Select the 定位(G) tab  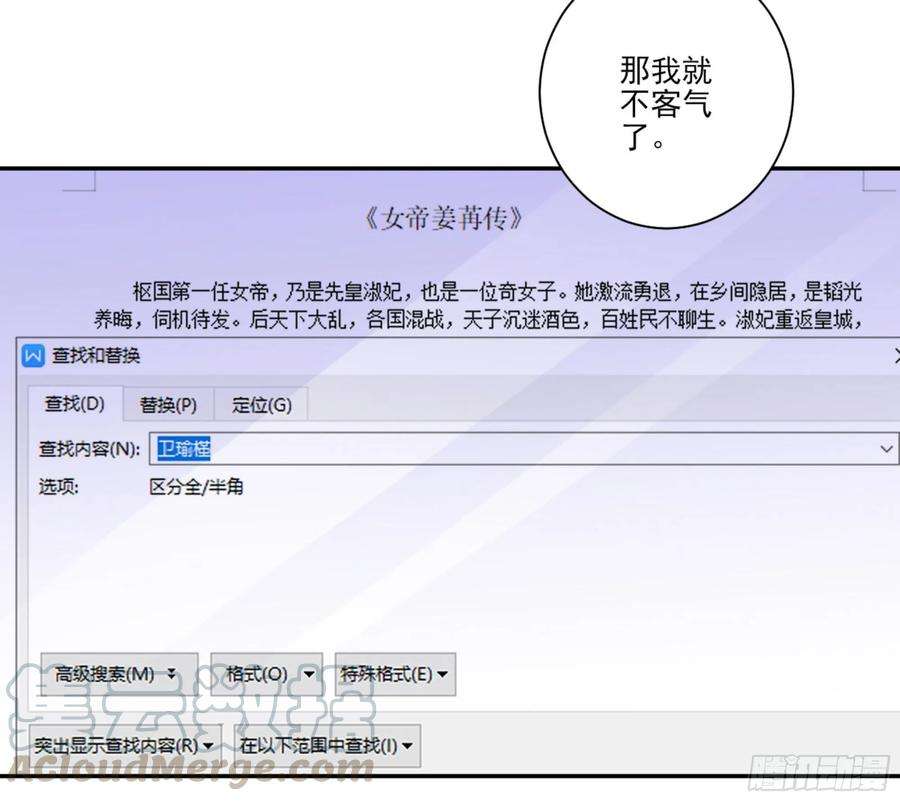click(x=261, y=405)
